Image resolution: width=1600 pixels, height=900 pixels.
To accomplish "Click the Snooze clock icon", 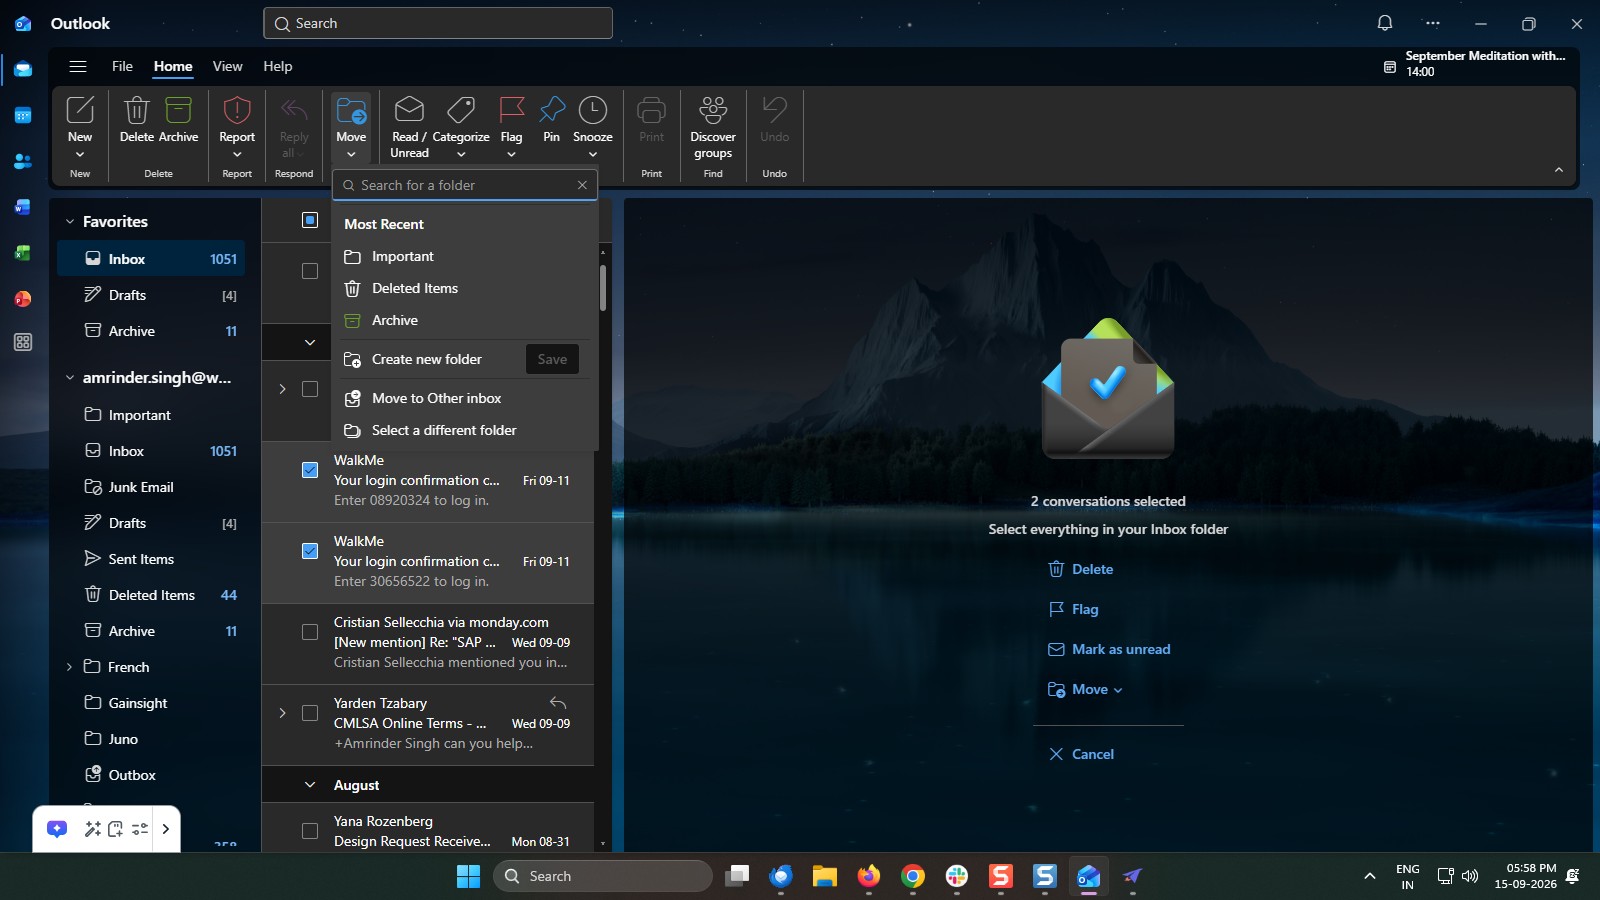I will tap(593, 110).
